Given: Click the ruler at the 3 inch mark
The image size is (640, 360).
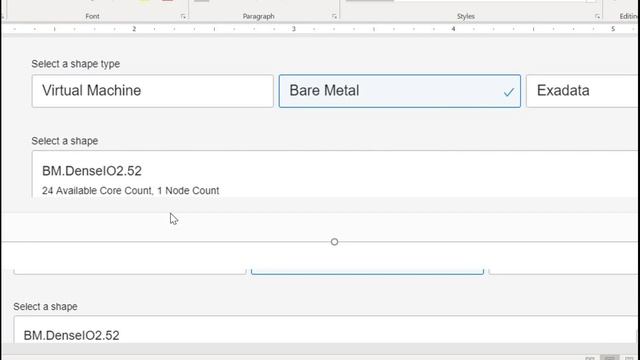Looking at the screenshot, I should pyautogui.click(x=293, y=29).
